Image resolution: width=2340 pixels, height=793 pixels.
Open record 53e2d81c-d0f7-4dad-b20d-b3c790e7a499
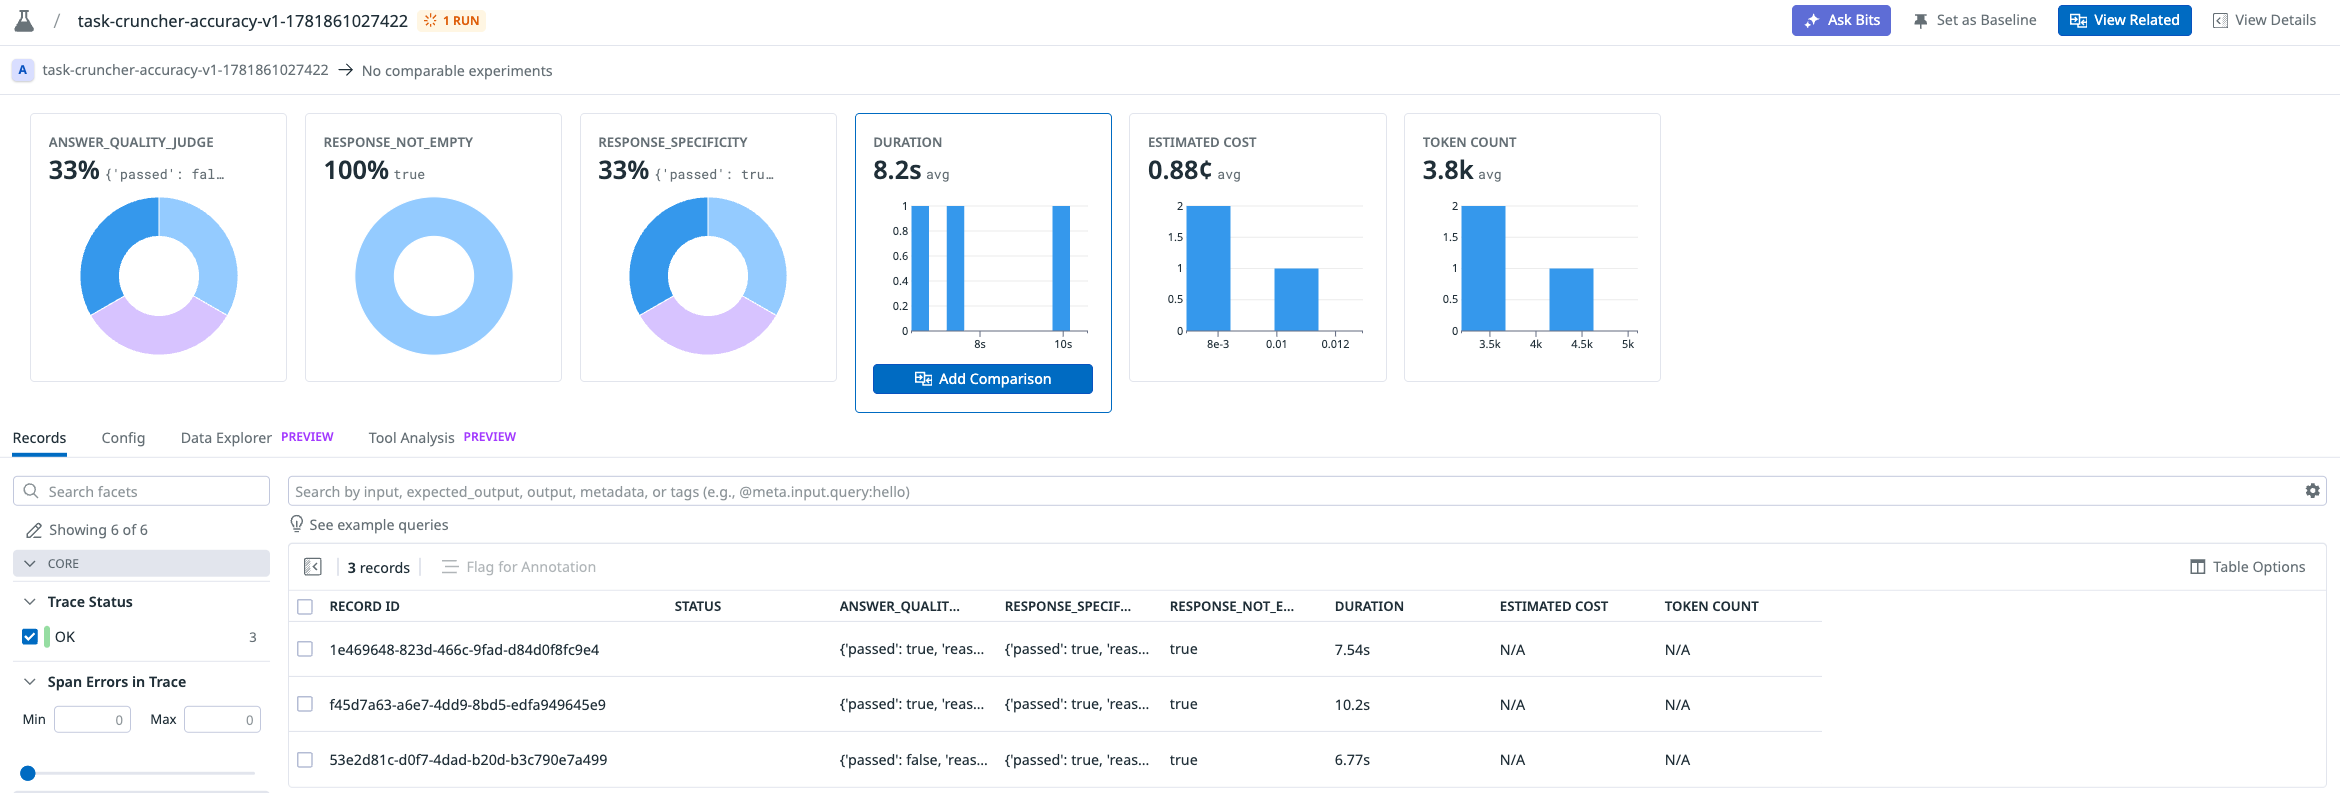[468, 760]
